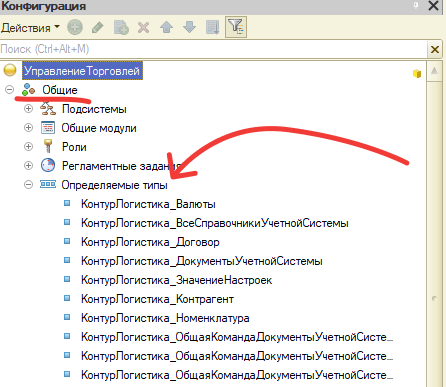Click the red X Delete toolbar icon

(x=143, y=27)
